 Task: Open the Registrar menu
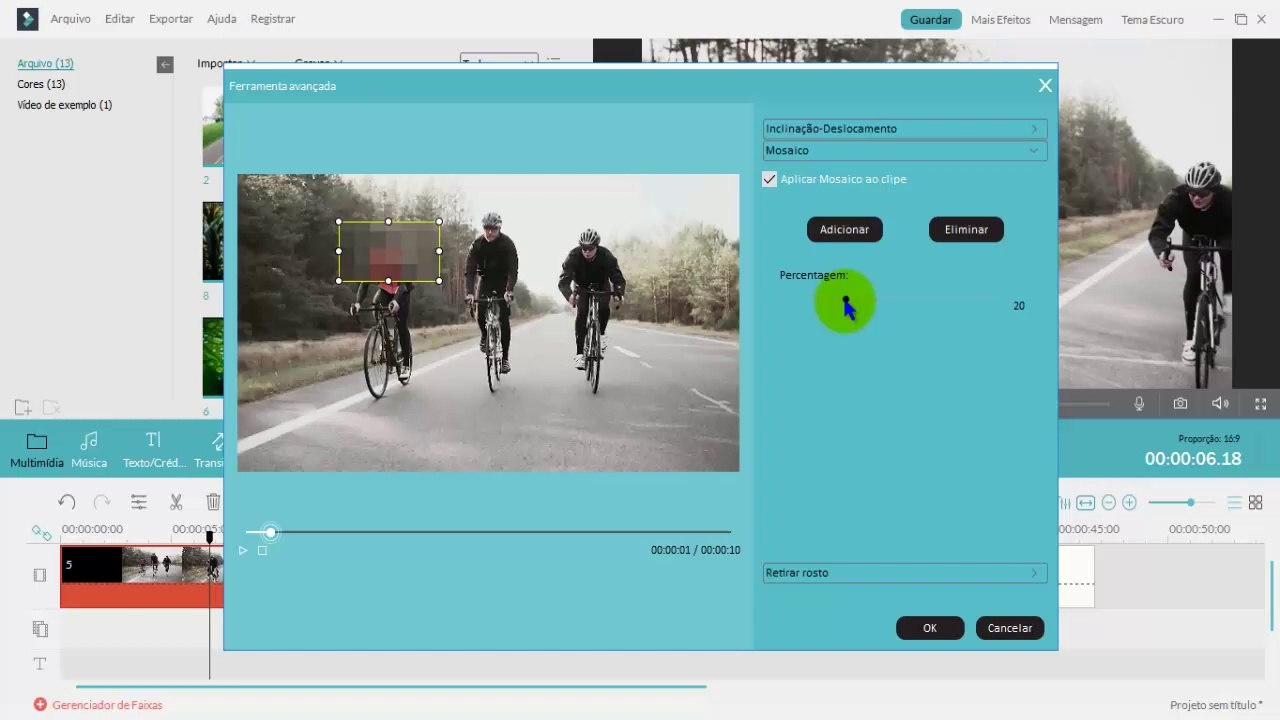[x=273, y=19]
